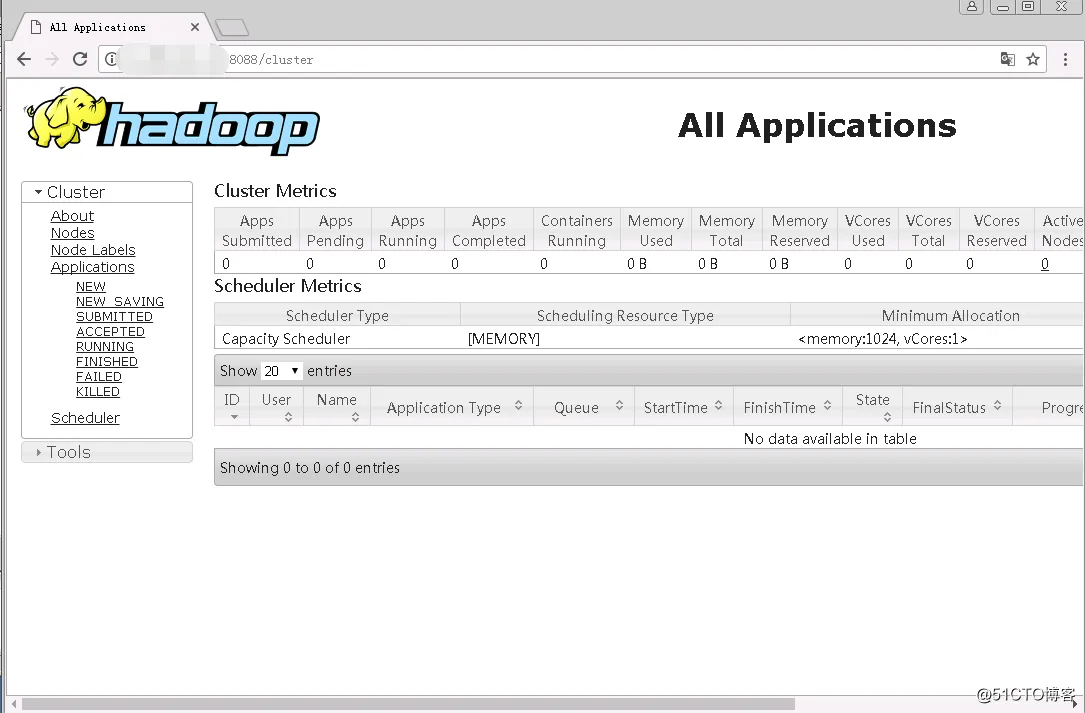Click the horizontal scrollbar thumb
The height and width of the screenshot is (713, 1085).
point(408,704)
